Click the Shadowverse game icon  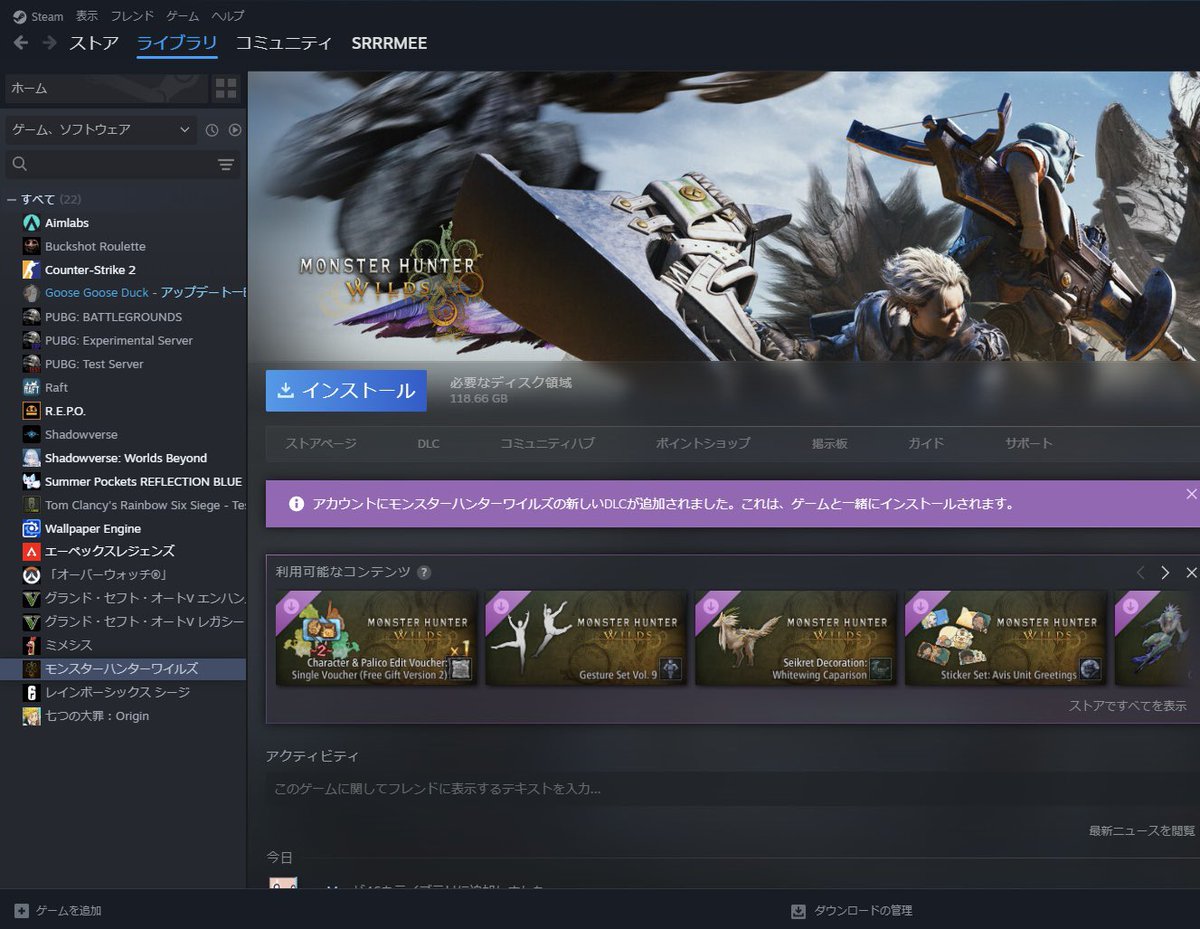coord(31,435)
